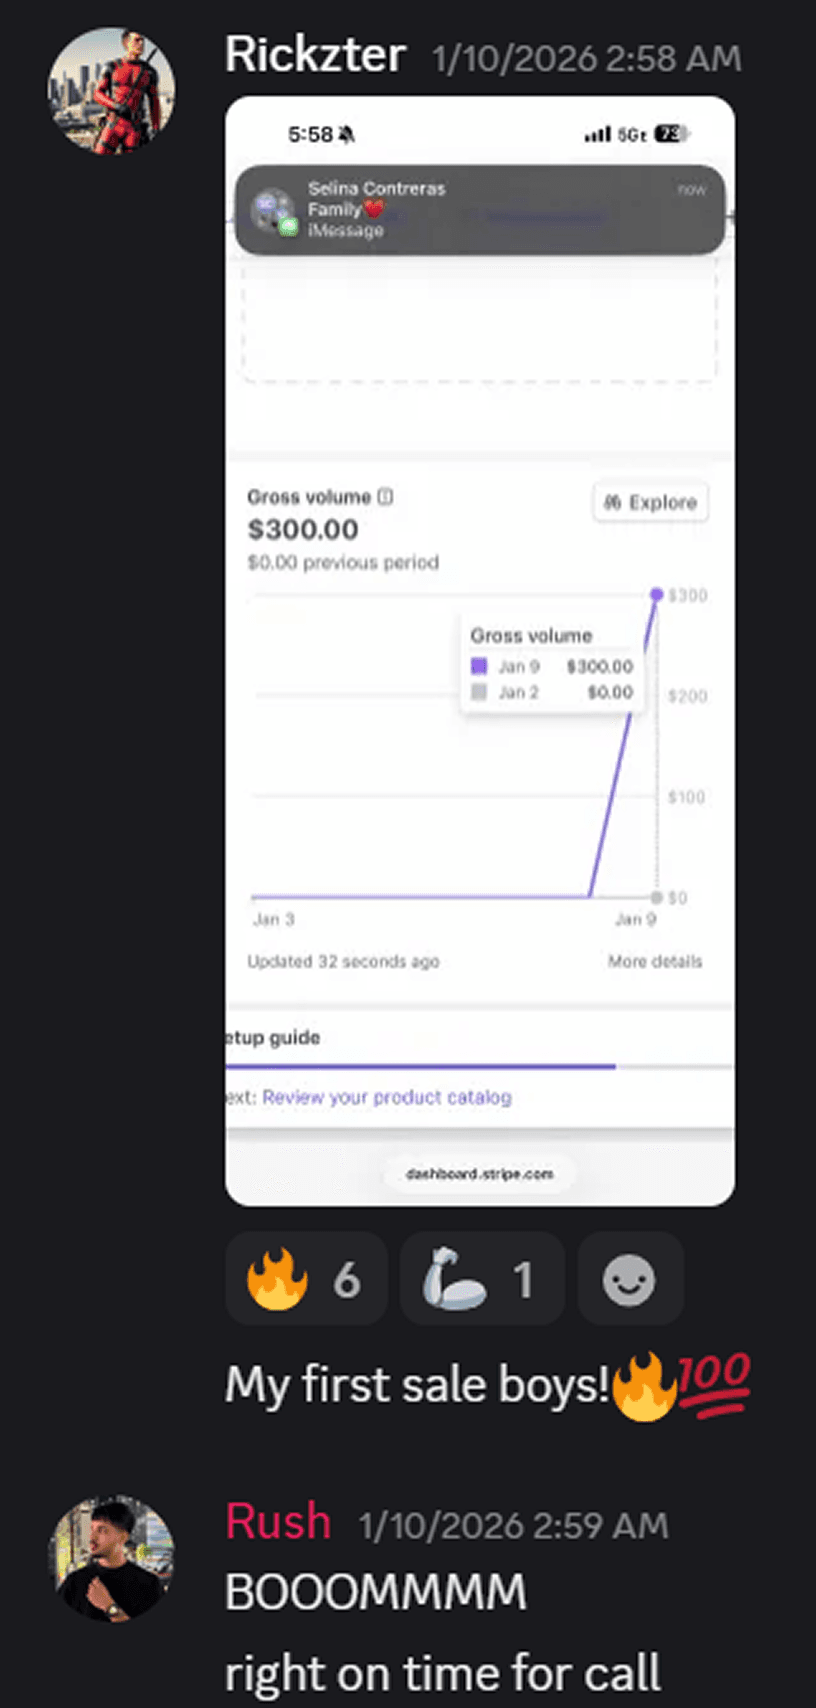Click the fire emoji in Rickzter's message
The height and width of the screenshot is (1708, 816).
point(645,1384)
